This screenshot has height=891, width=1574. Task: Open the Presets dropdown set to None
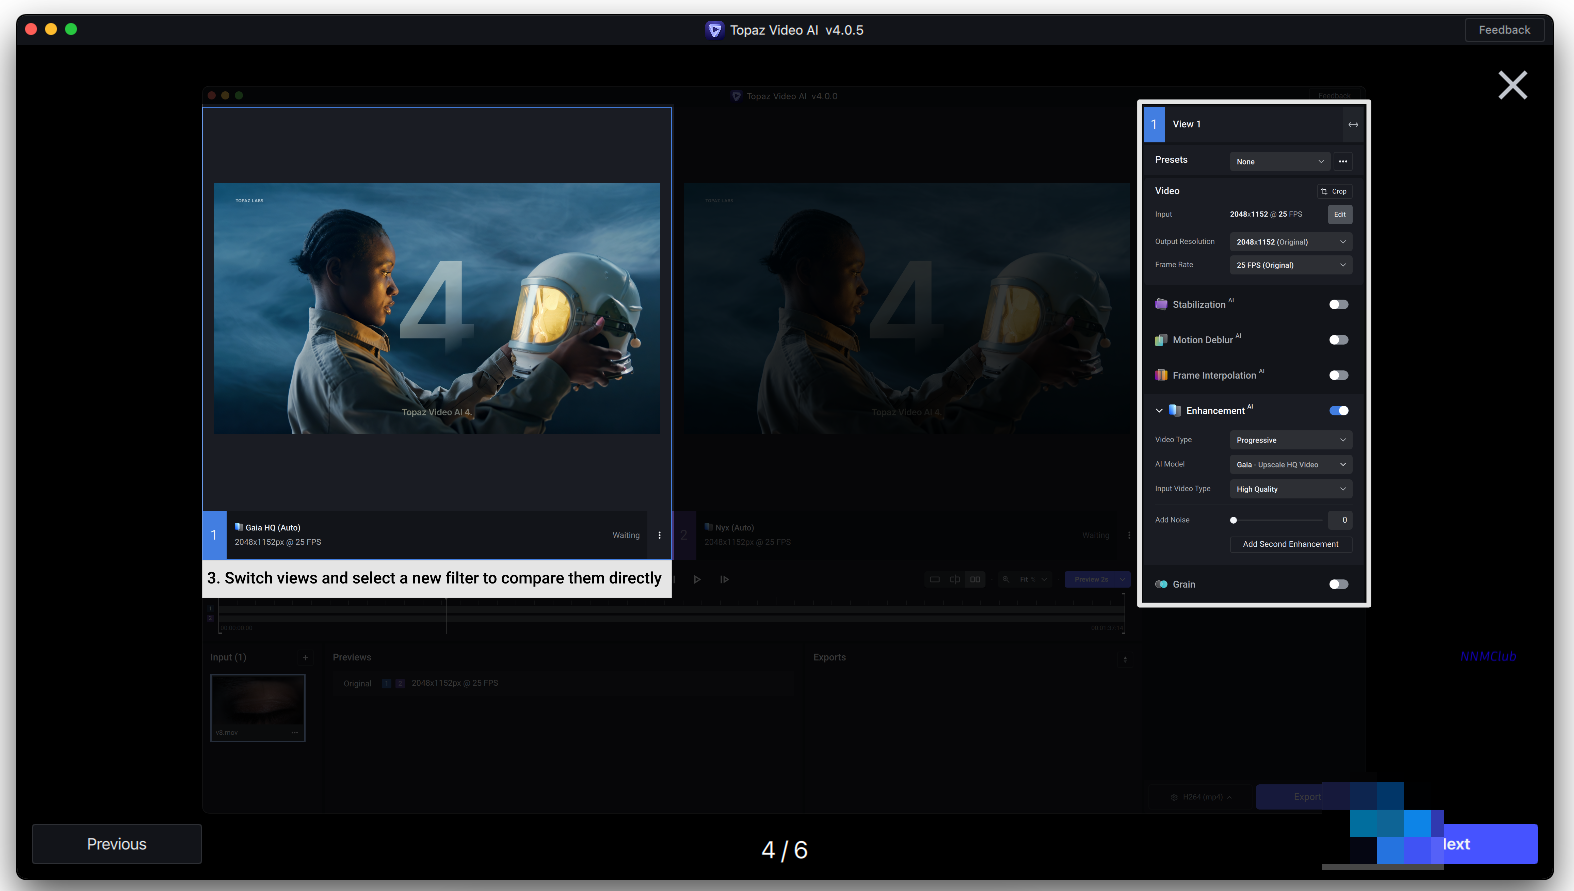[x=1279, y=161]
